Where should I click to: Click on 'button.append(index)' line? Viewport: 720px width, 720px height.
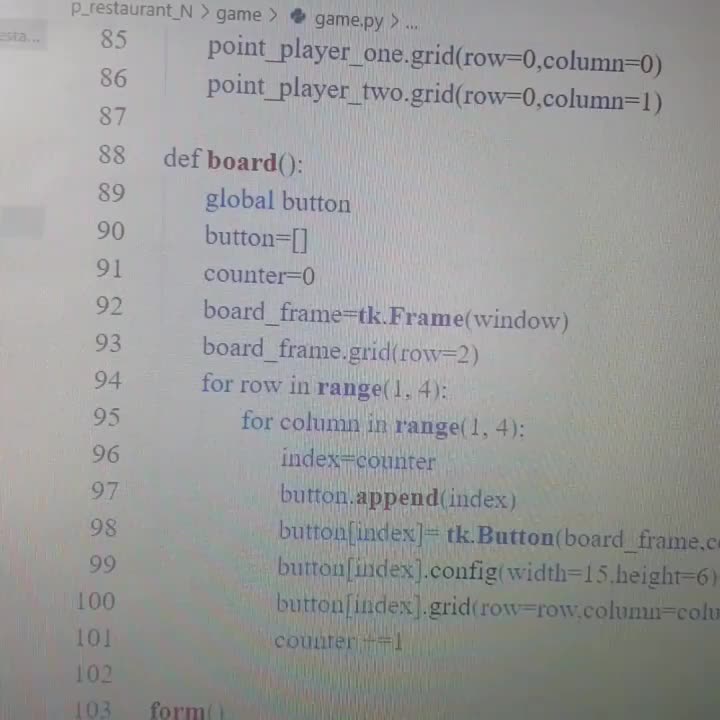tap(398, 497)
